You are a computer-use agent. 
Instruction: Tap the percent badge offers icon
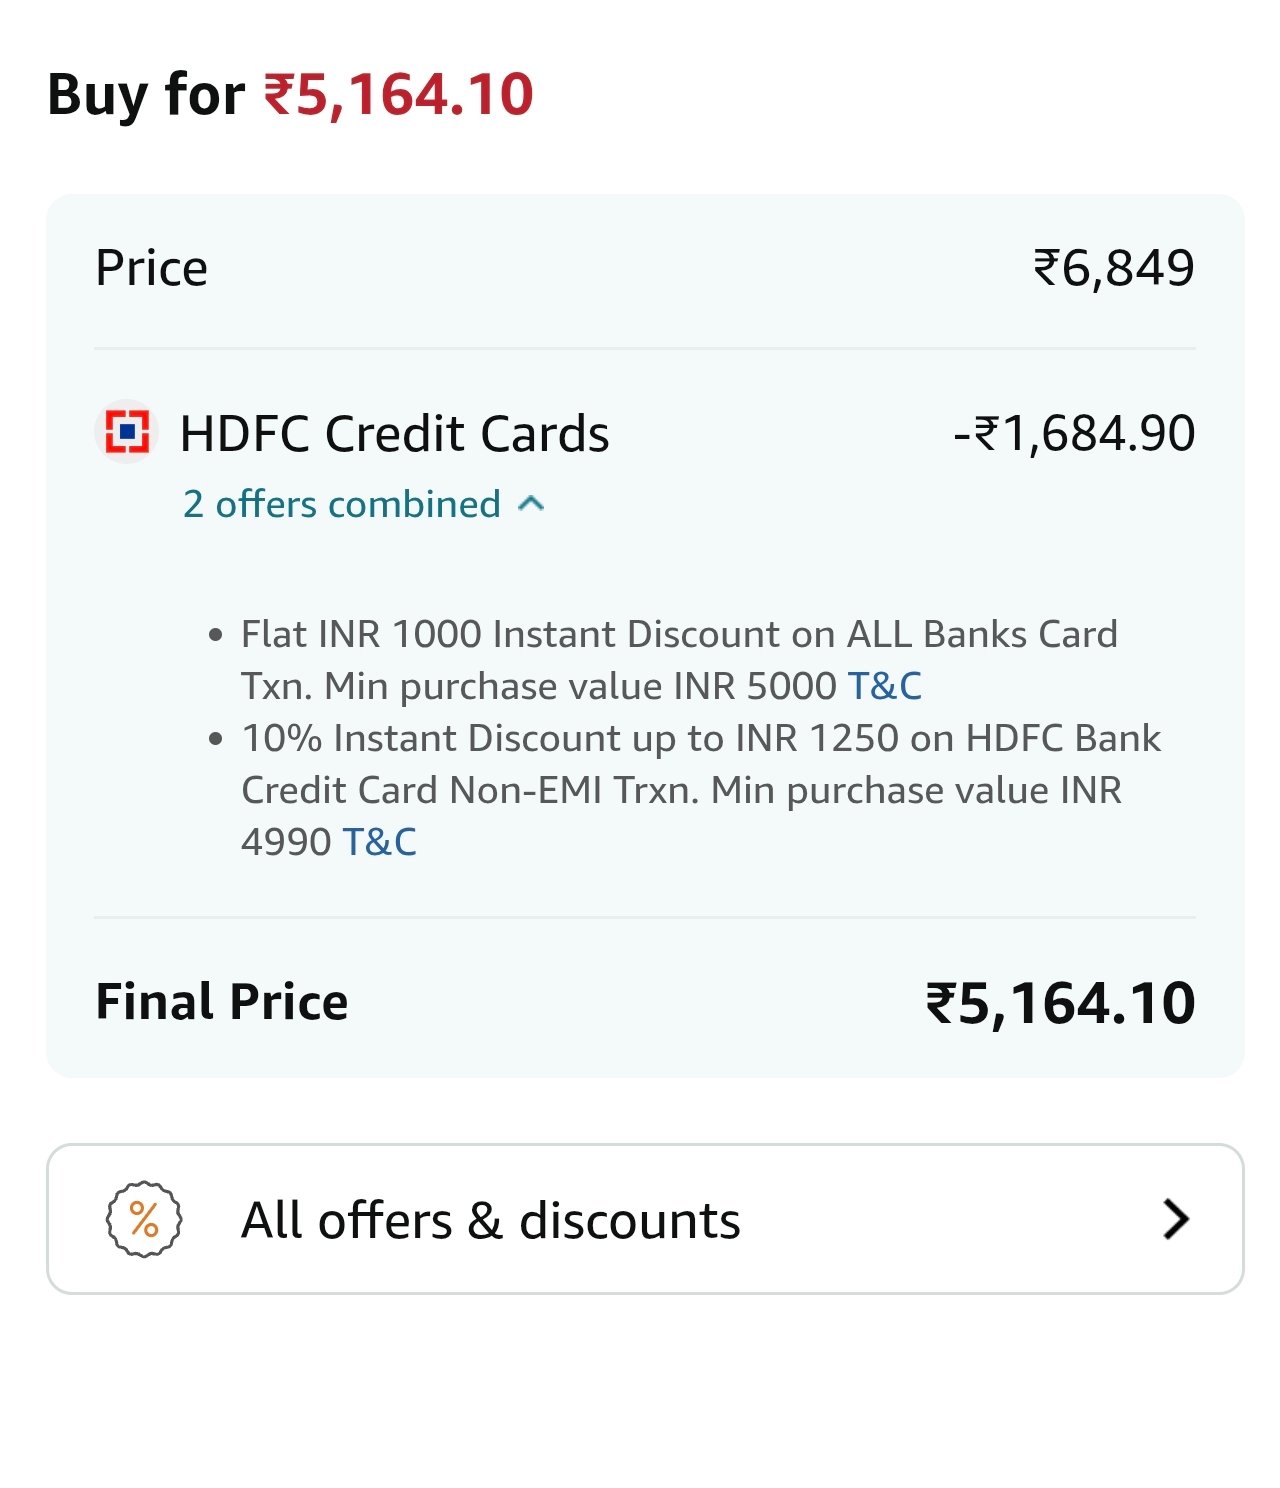point(144,1220)
